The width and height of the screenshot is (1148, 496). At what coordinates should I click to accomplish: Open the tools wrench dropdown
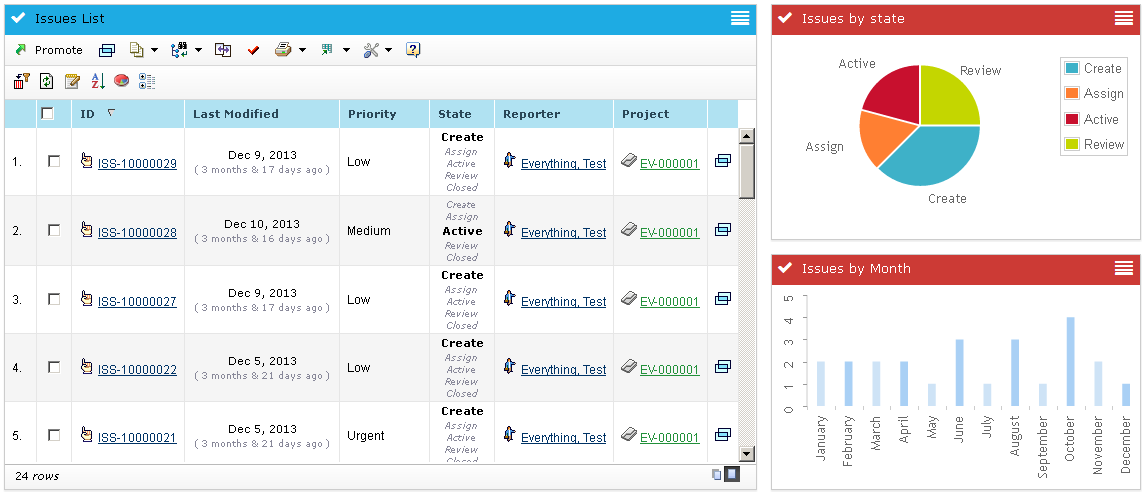[x=388, y=50]
